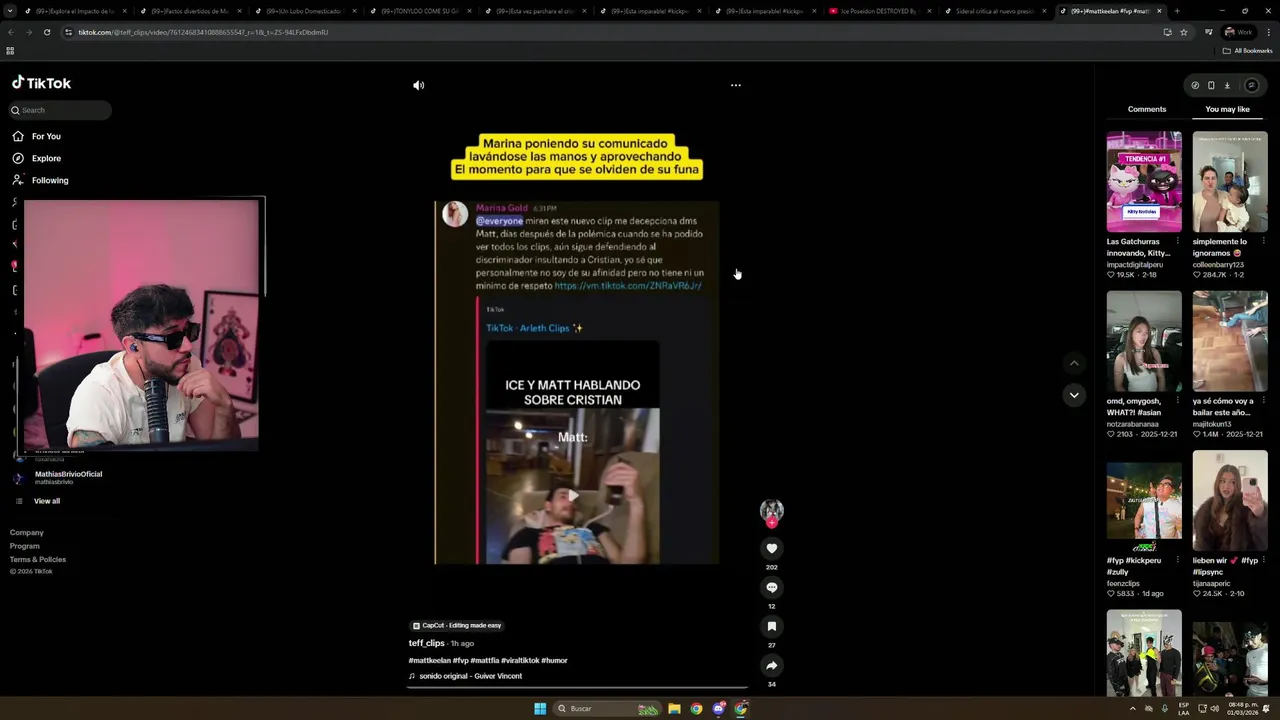The width and height of the screenshot is (1280, 720).
Task: Follow teff_clips via the avatar plus icon
Action: pos(771,522)
